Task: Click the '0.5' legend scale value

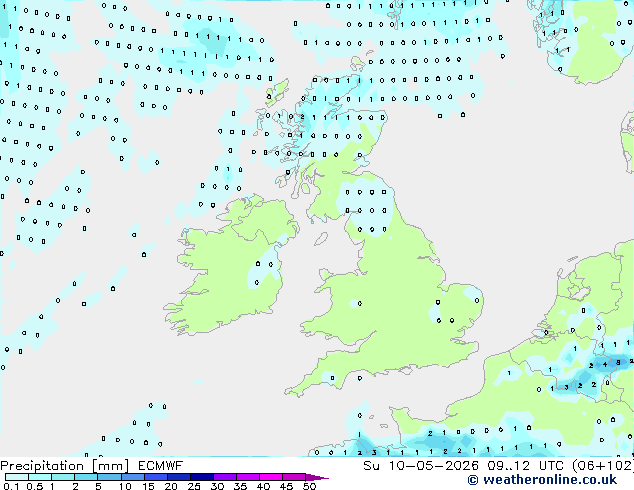Action: click(35, 486)
